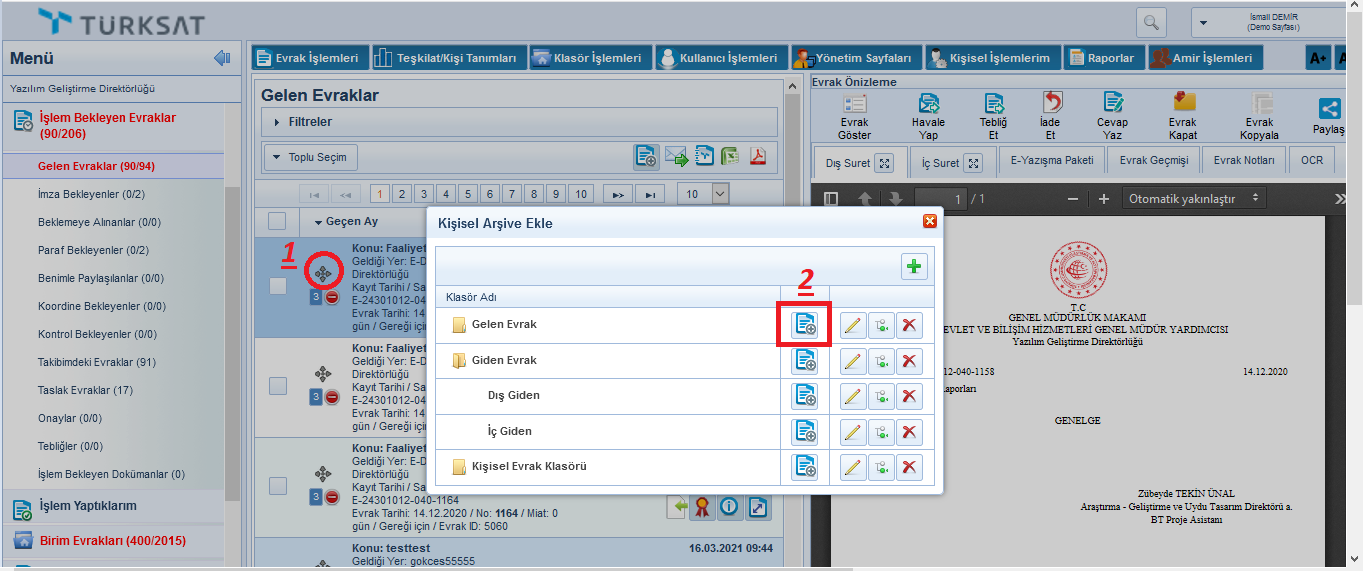The image size is (1363, 571).
Task: Switch to the Evrak Geçmişi tab
Action: click(x=1154, y=160)
